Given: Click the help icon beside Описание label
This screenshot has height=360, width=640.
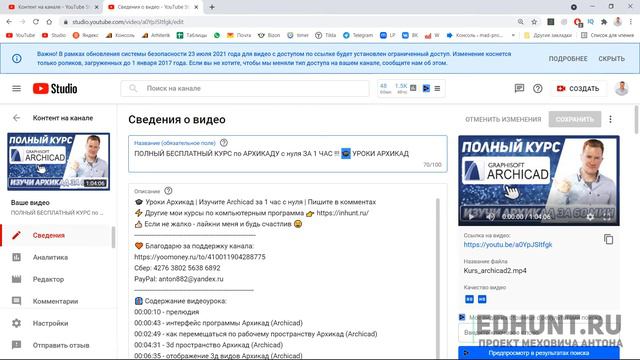Looking at the screenshot, I should 168,191.
